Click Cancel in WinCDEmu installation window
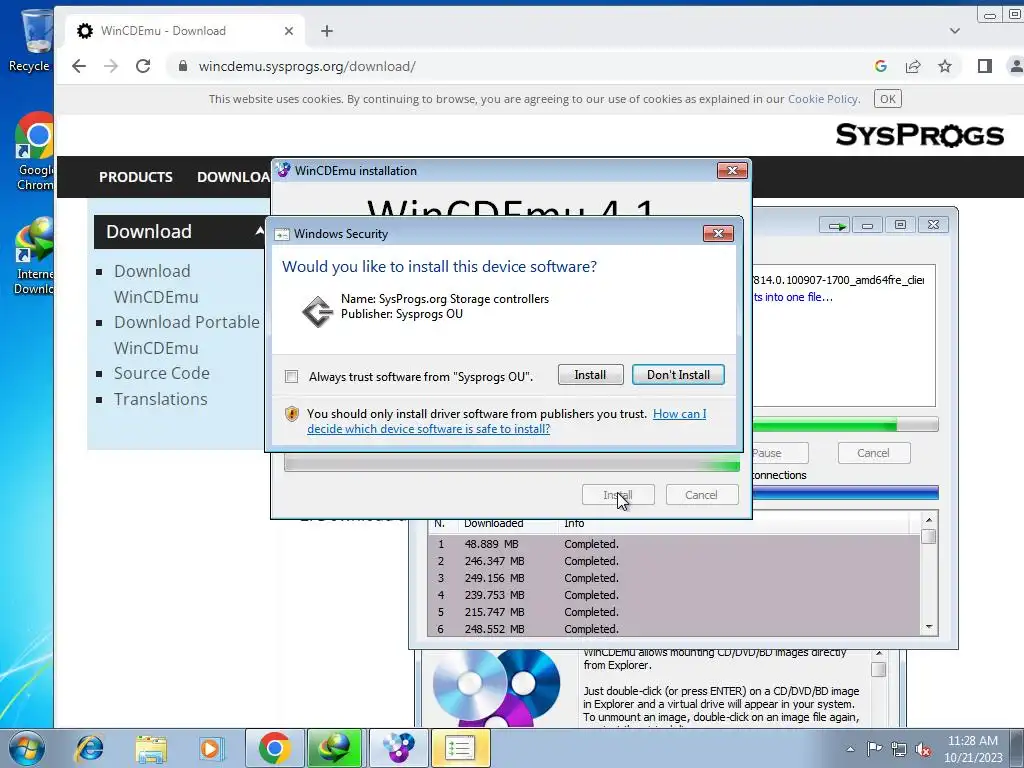 tap(701, 495)
